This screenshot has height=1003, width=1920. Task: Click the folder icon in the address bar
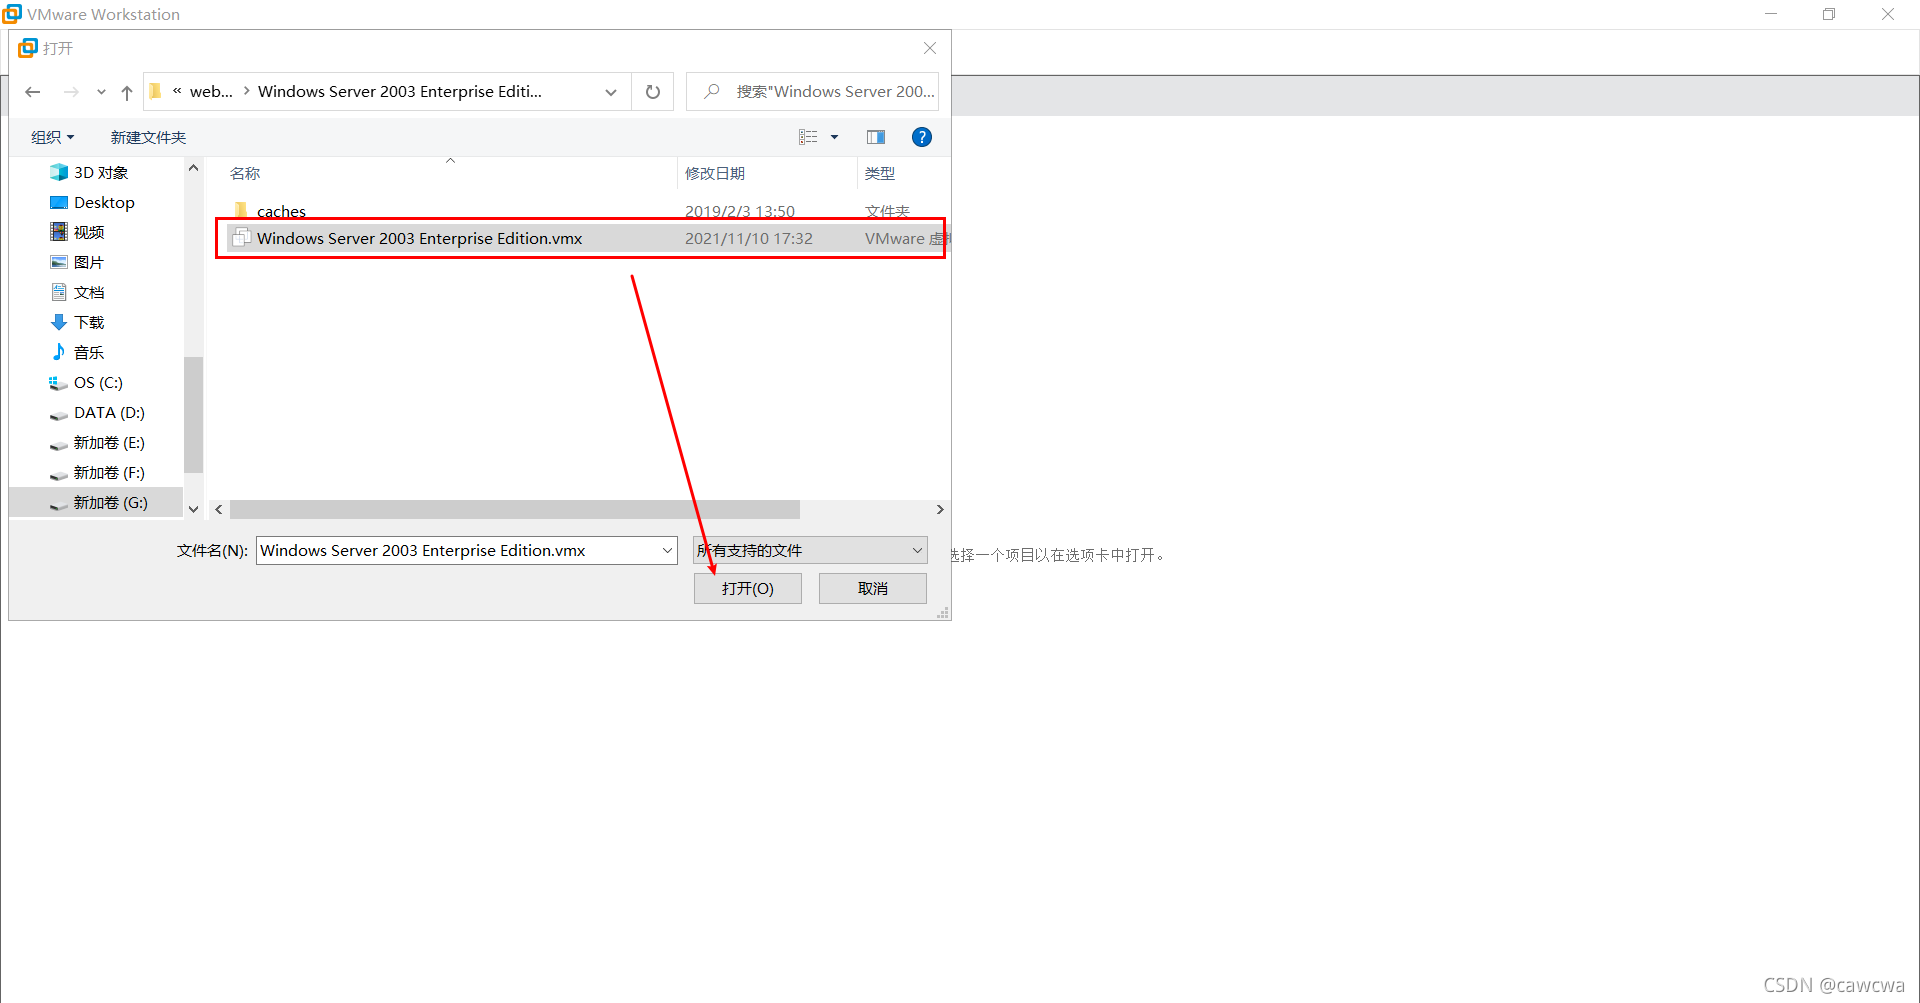(x=156, y=91)
